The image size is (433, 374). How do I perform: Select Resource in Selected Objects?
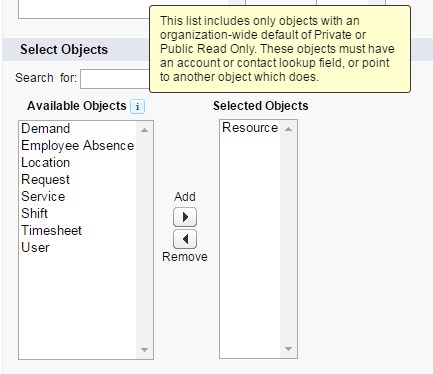(250, 128)
